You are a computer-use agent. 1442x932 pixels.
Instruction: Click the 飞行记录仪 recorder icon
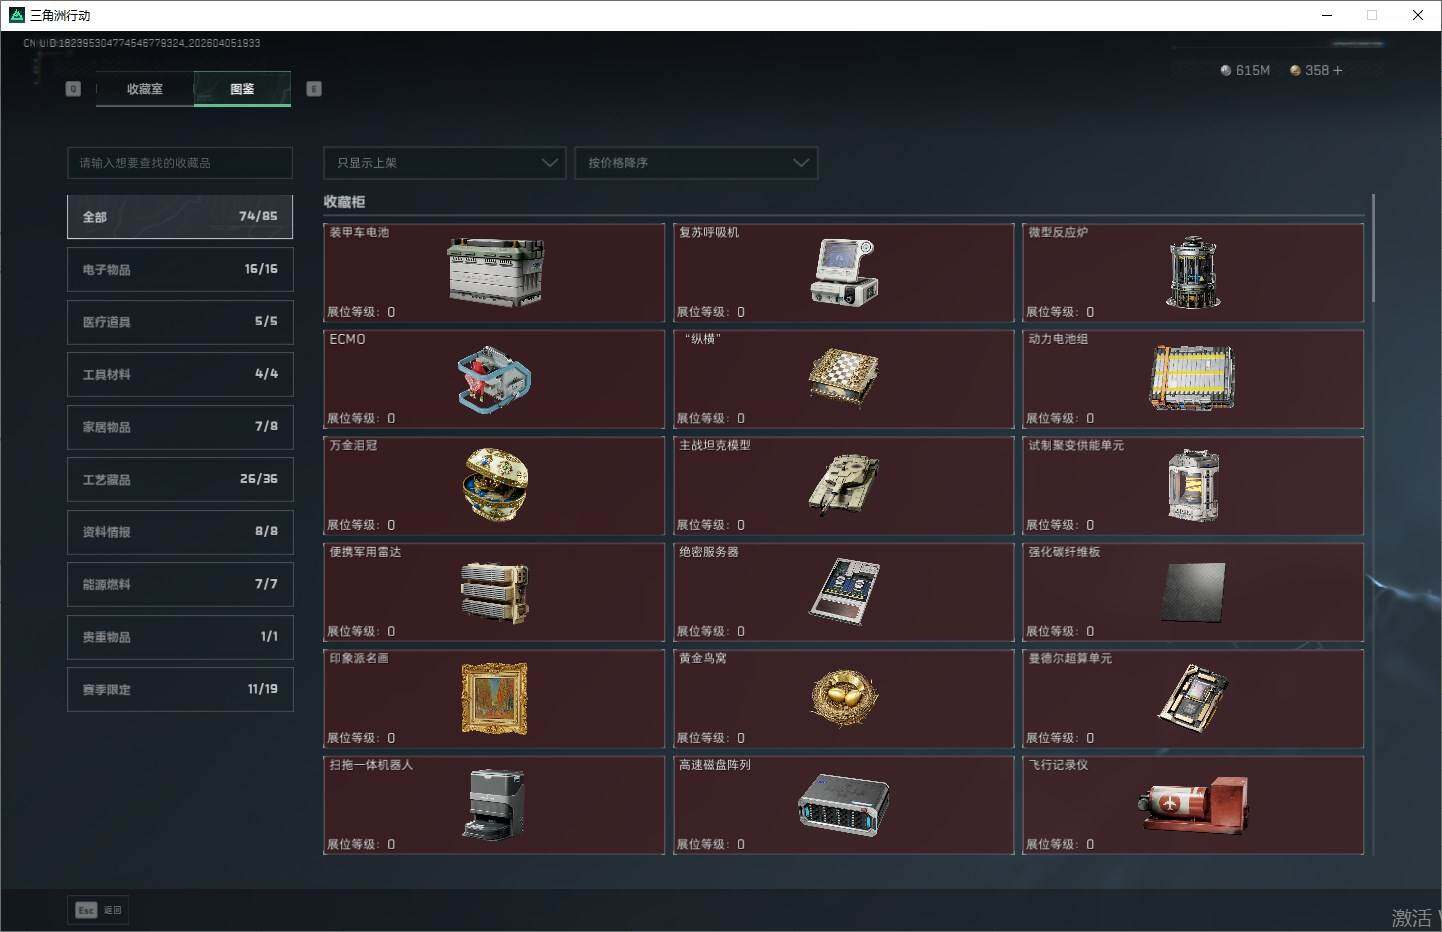(1193, 804)
